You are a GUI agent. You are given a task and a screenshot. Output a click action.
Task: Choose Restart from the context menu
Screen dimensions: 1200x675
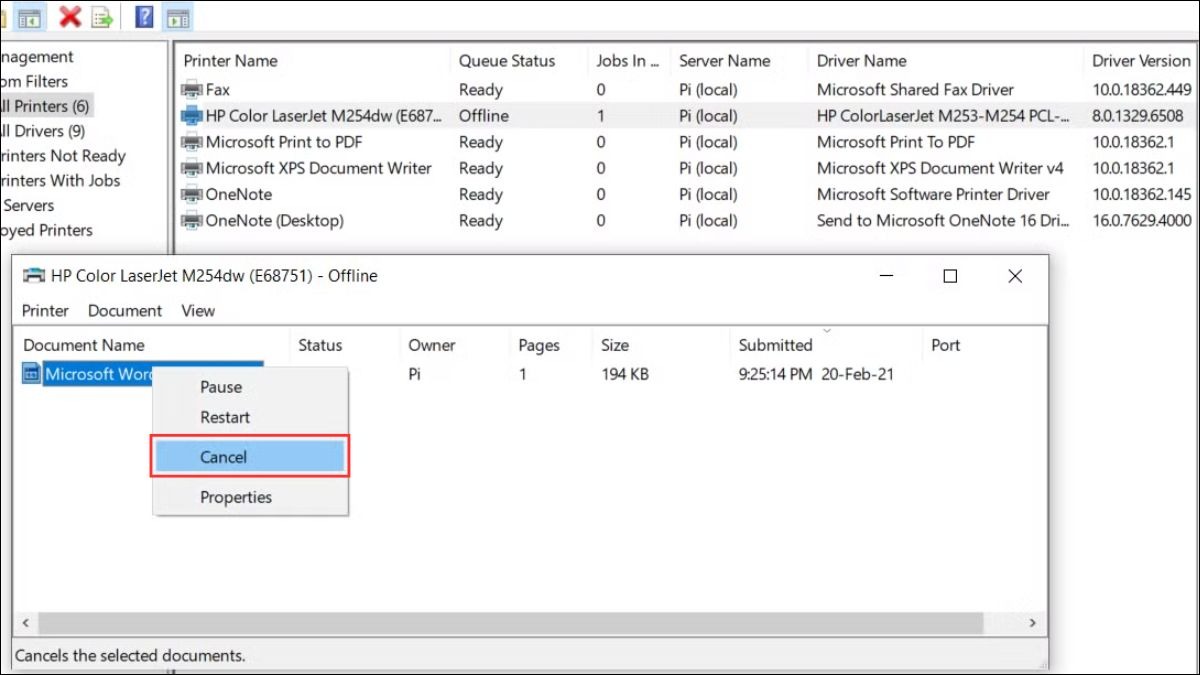[225, 417]
